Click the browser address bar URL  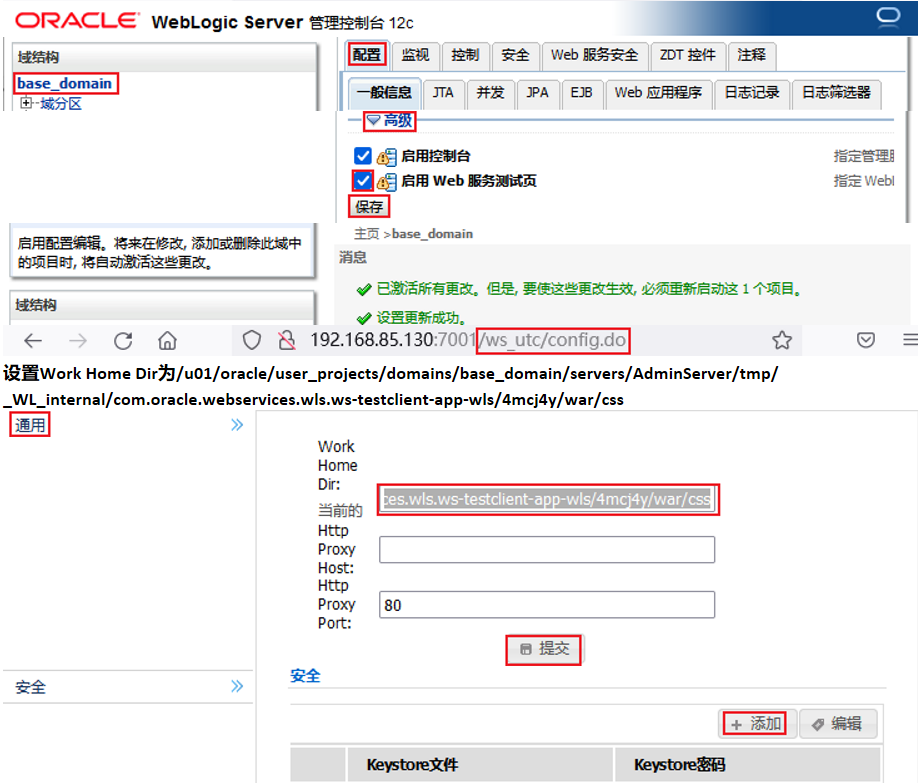(468, 340)
